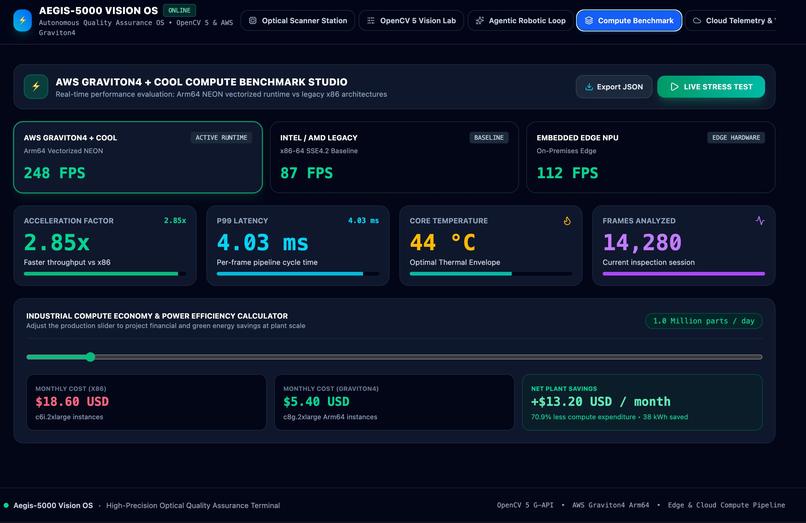806x523 pixels.
Task: Click the large '4.03 ms' latency value
Action: click(263, 243)
